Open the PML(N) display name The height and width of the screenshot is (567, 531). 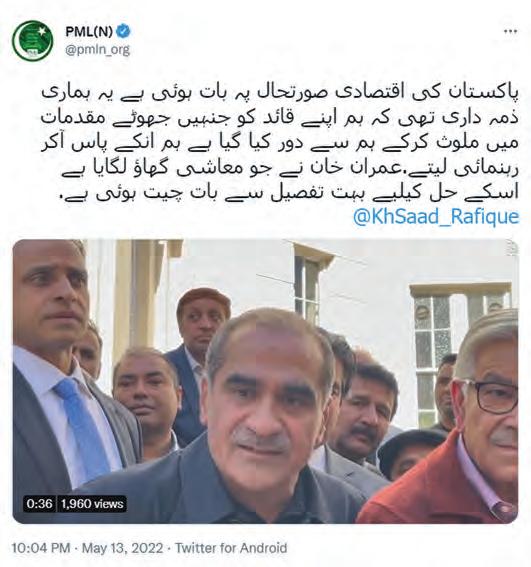(89, 32)
